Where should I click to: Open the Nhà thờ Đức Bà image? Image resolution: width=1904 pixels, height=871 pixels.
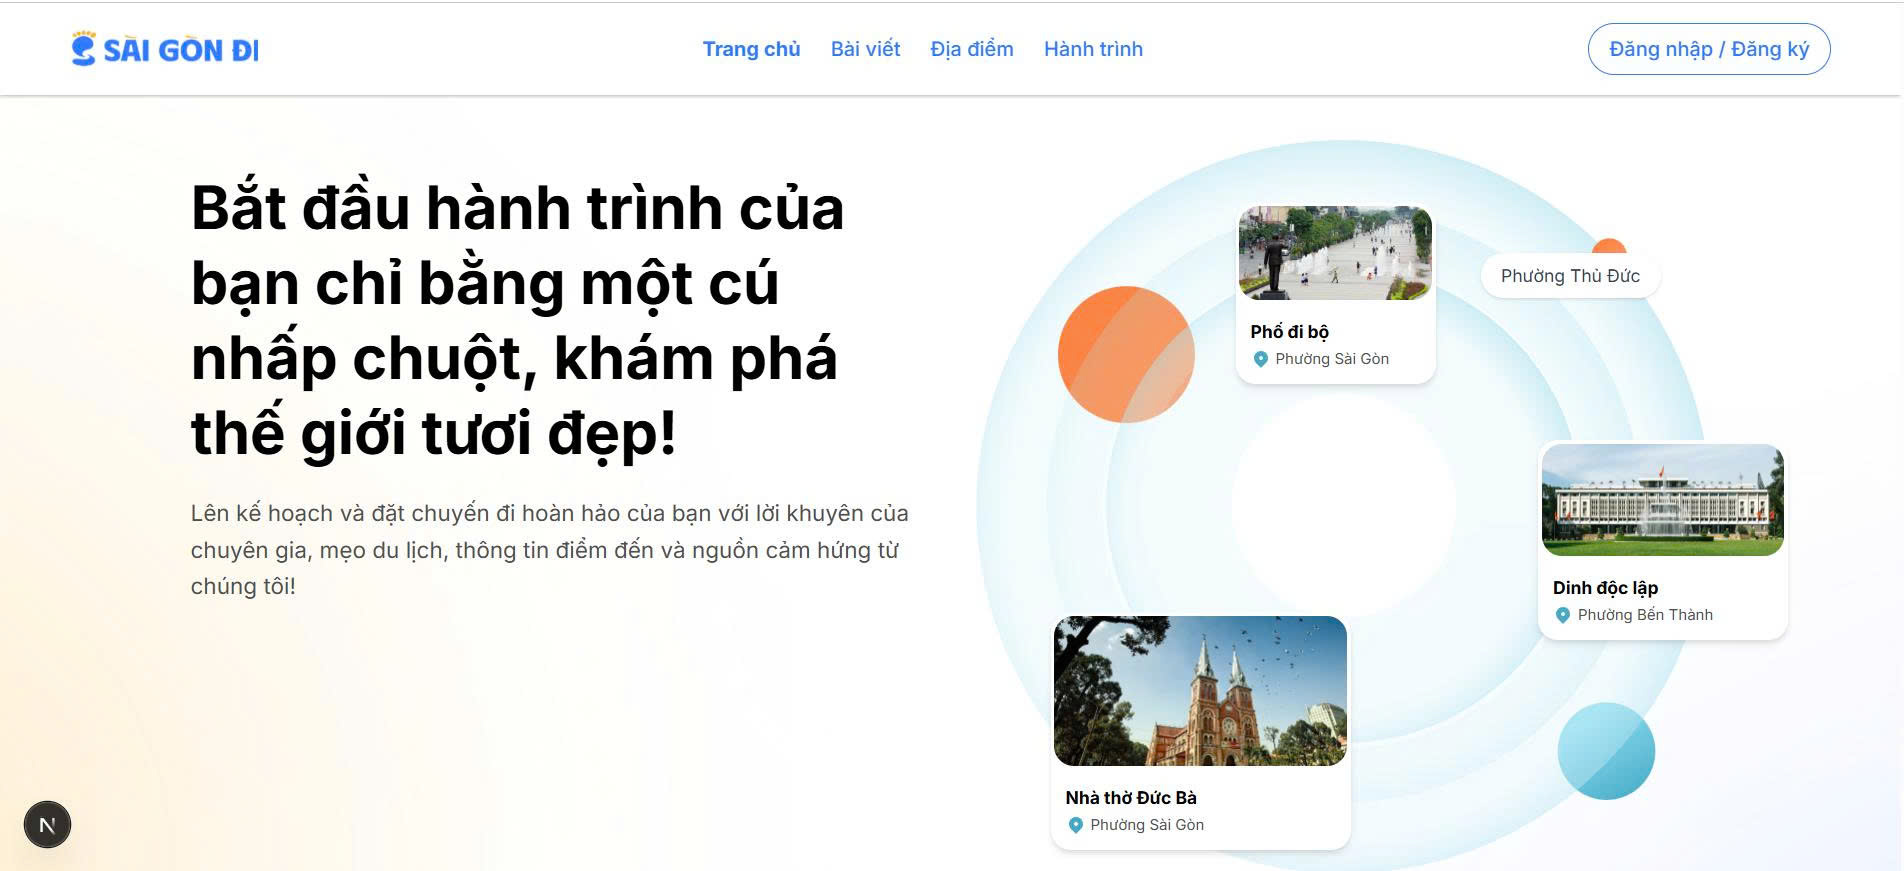(1200, 691)
